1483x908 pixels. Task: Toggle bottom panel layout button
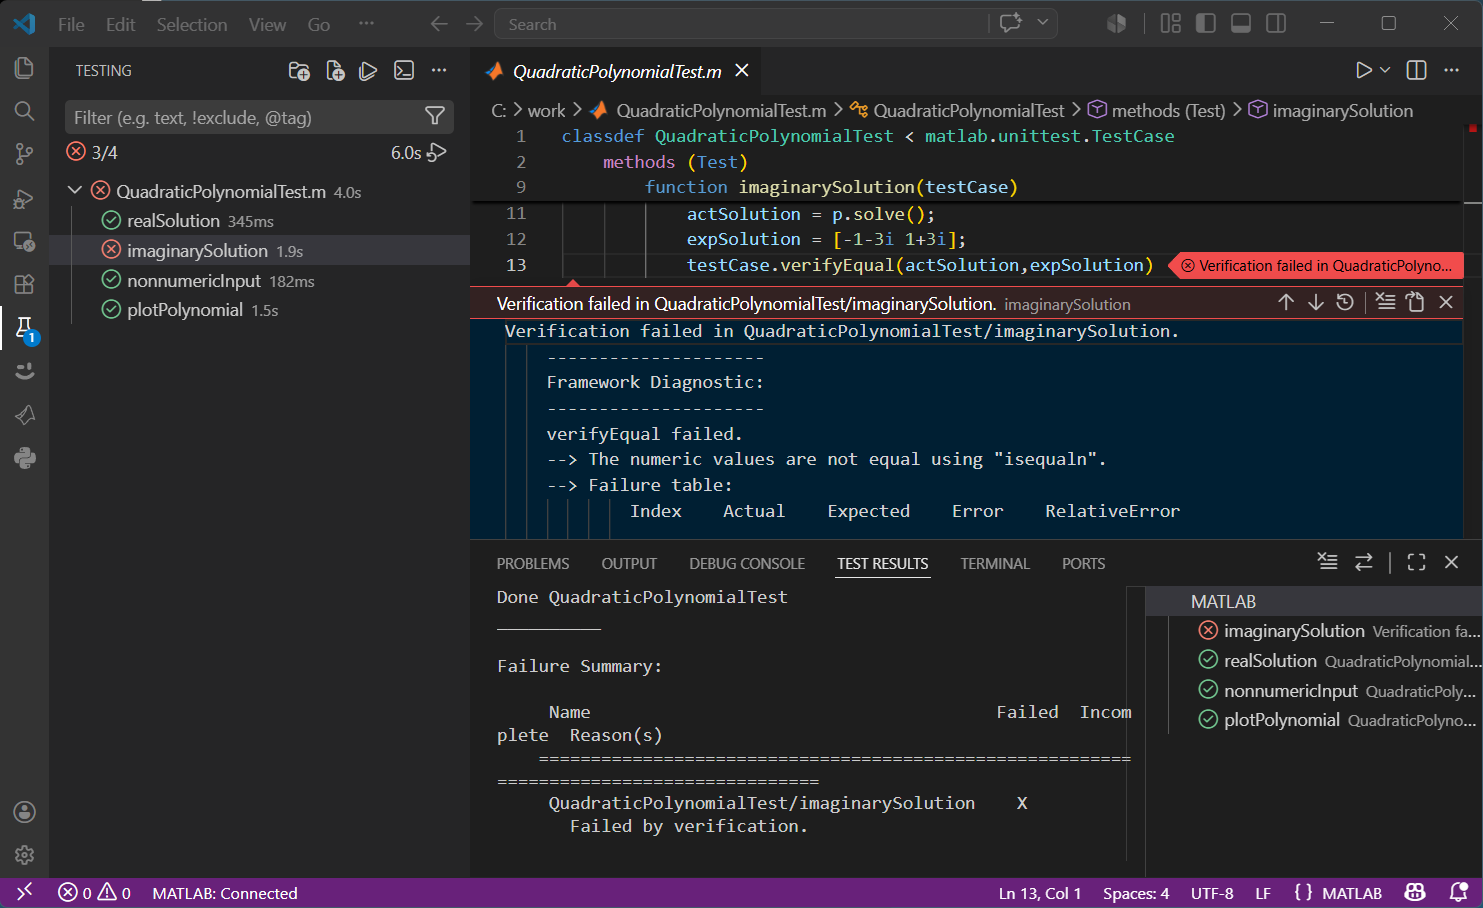coord(1241,23)
